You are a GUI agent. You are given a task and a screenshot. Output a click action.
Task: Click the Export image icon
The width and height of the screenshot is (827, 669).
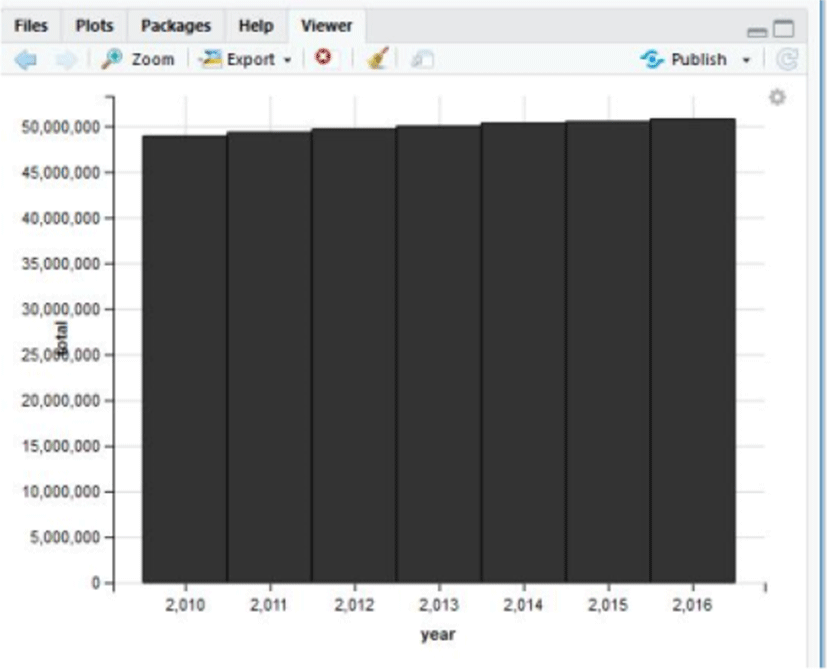210,59
